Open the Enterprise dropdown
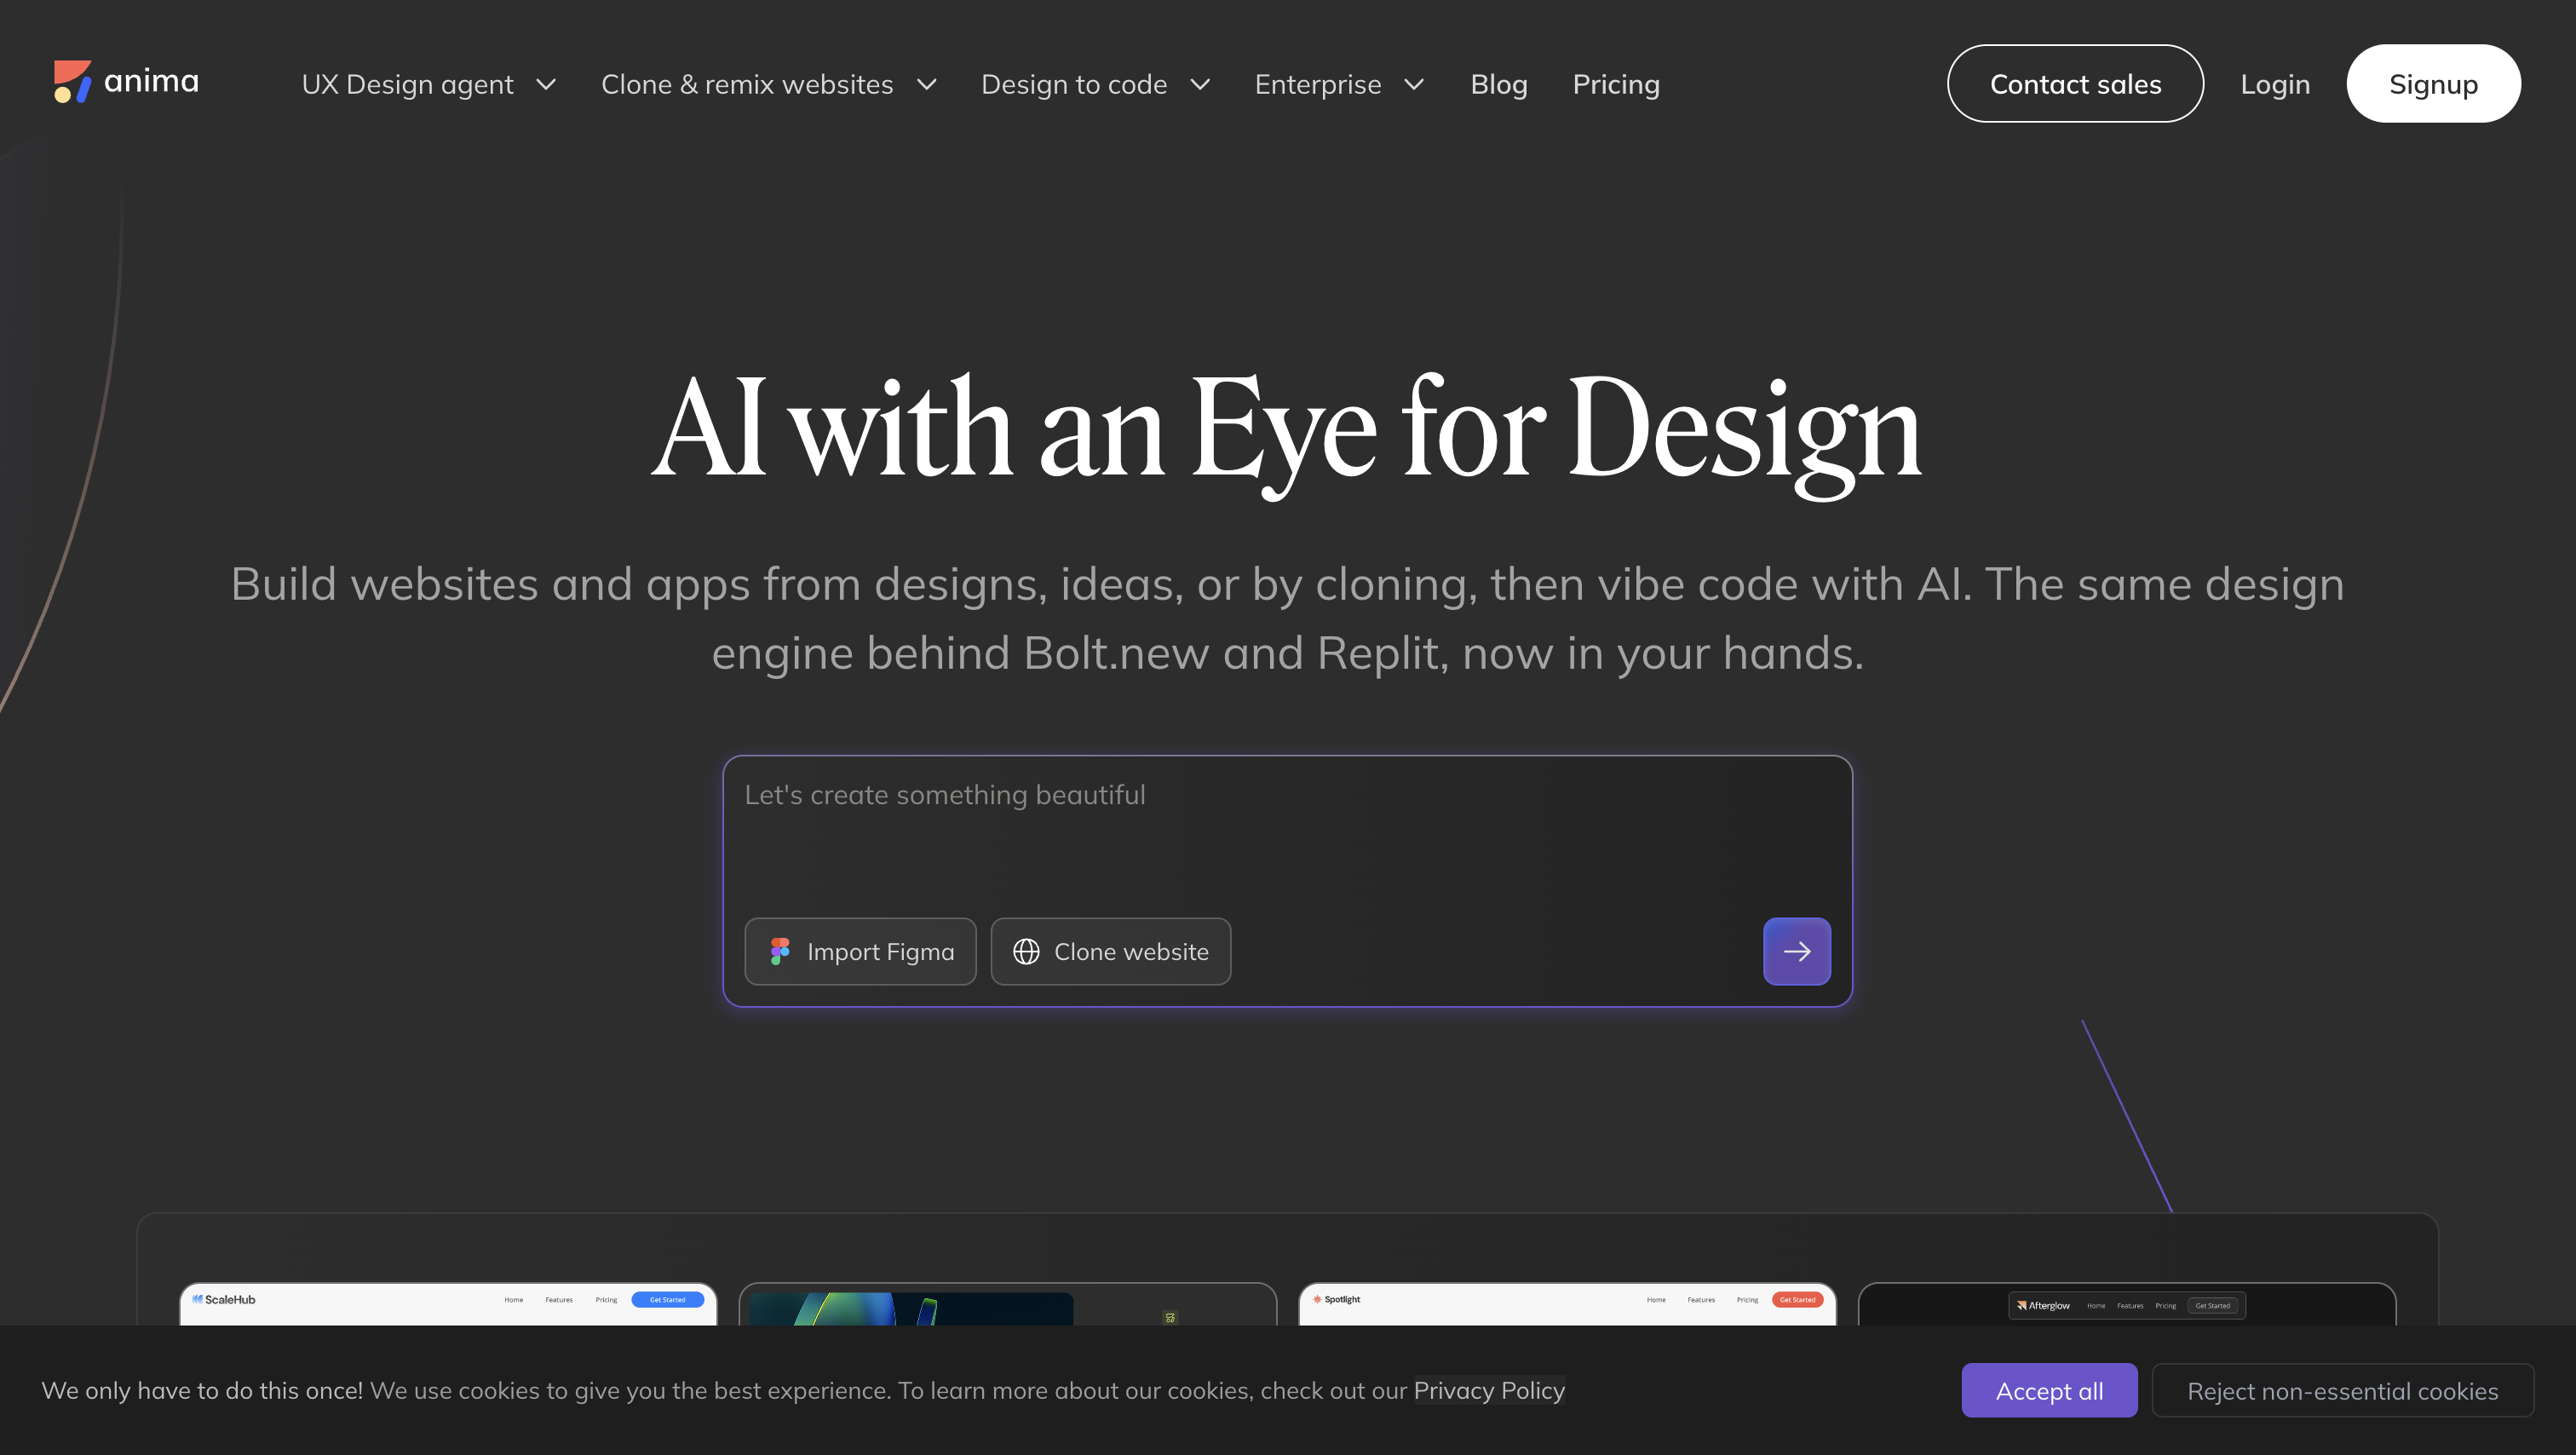This screenshot has height=1455, width=2576. (1339, 84)
